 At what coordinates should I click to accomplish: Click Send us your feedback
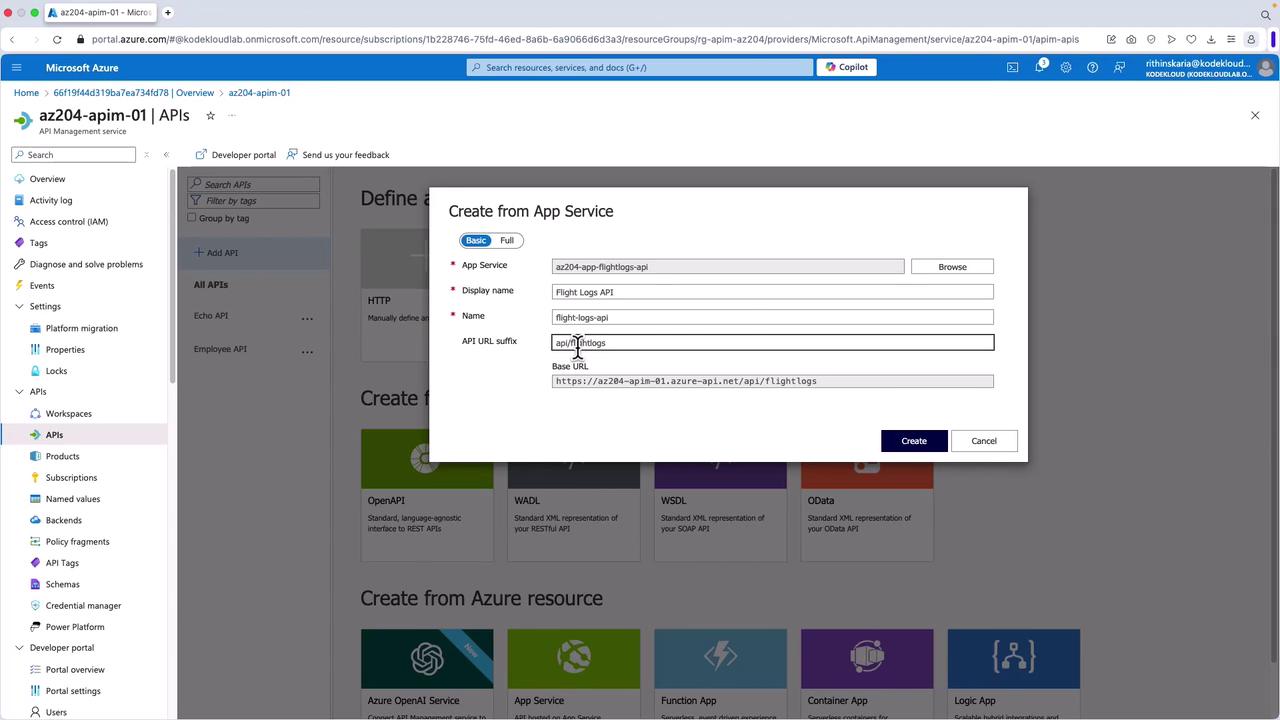click(338, 155)
